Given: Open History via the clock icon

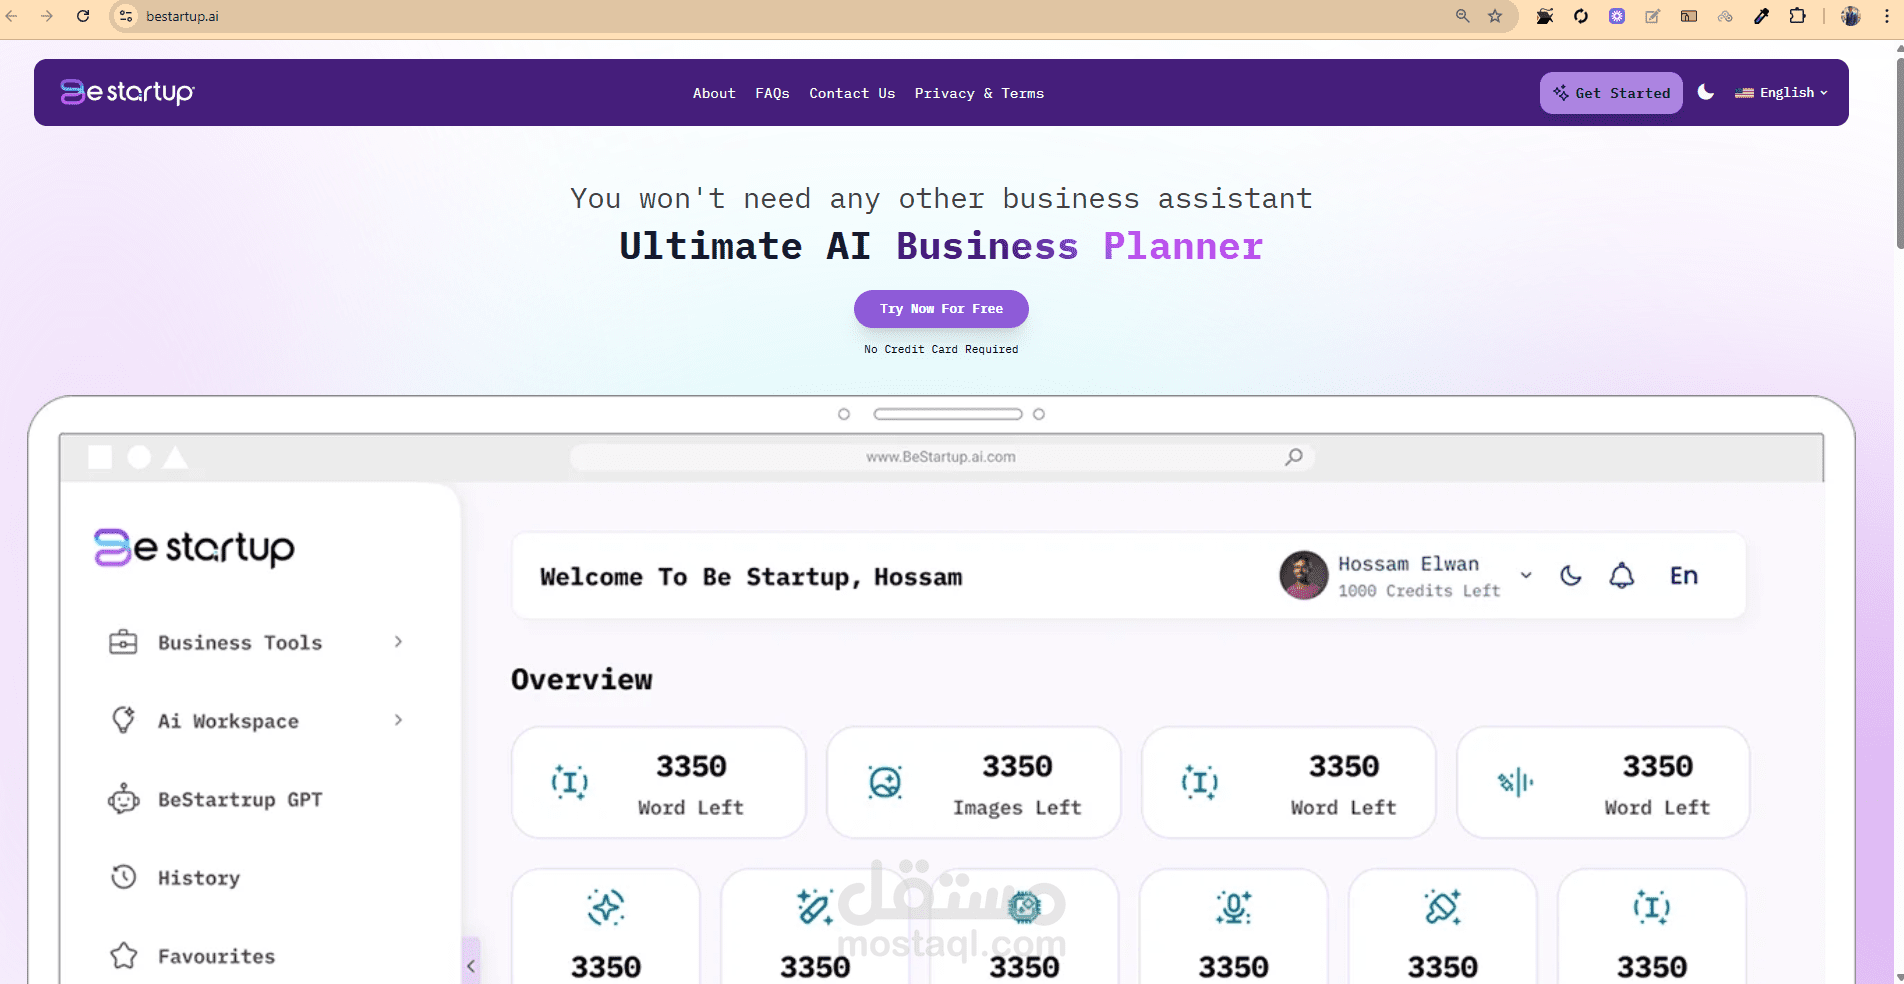Looking at the screenshot, I should pyautogui.click(x=123, y=876).
